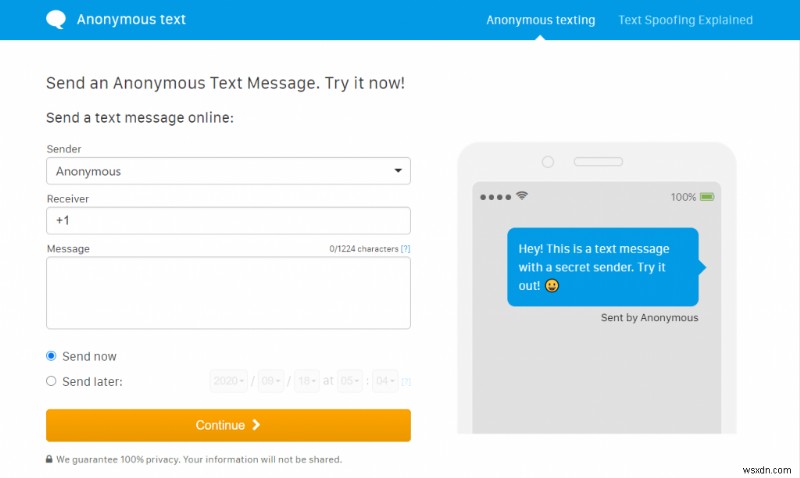Click the Receiver phone number field
This screenshot has height=478, width=800.
click(x=228, y=221)
